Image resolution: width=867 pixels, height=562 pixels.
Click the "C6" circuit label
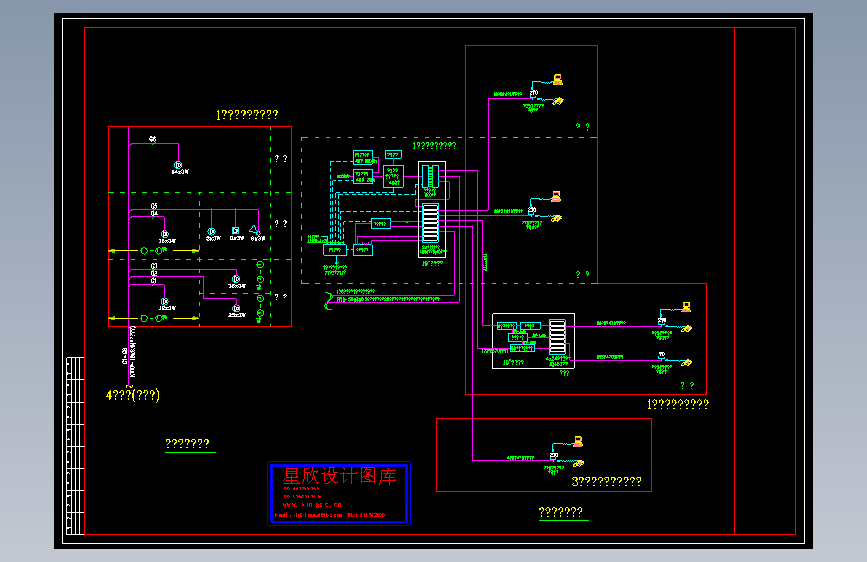[x=153, y=139]
